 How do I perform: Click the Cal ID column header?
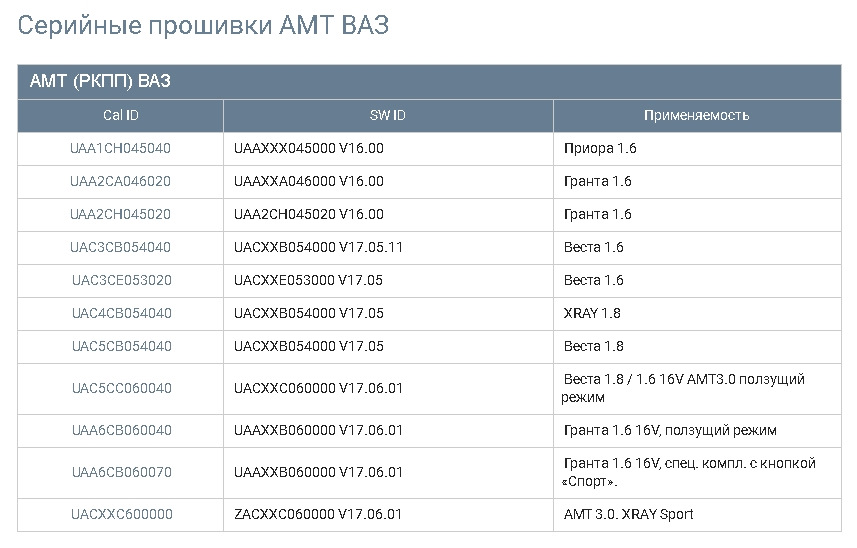(x=121, y=115)
